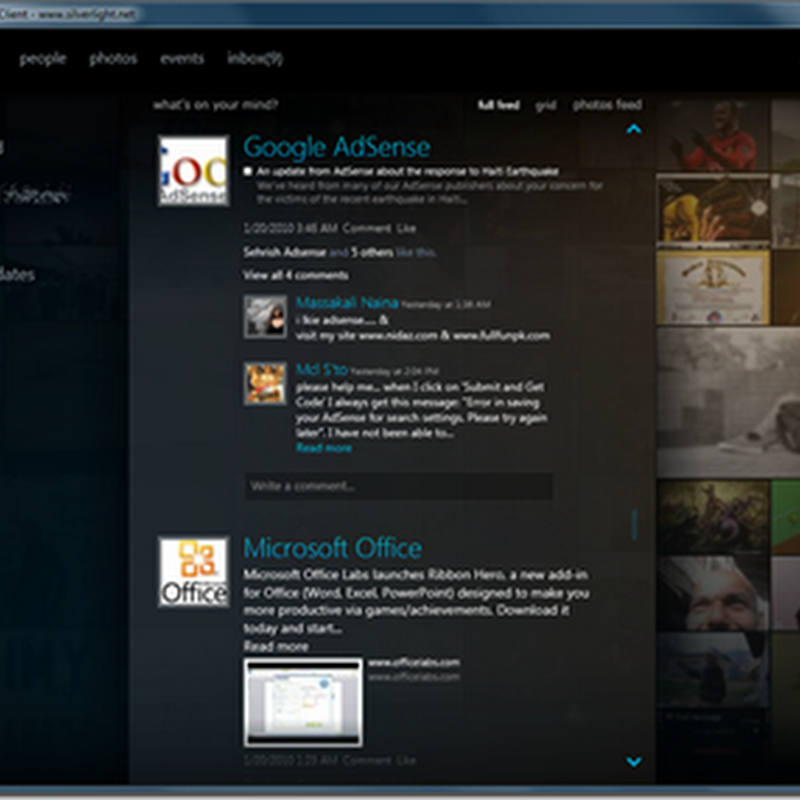This screenshot has height=800, width=800.
Task: Open the photos section
Action: tap(113, 59)
